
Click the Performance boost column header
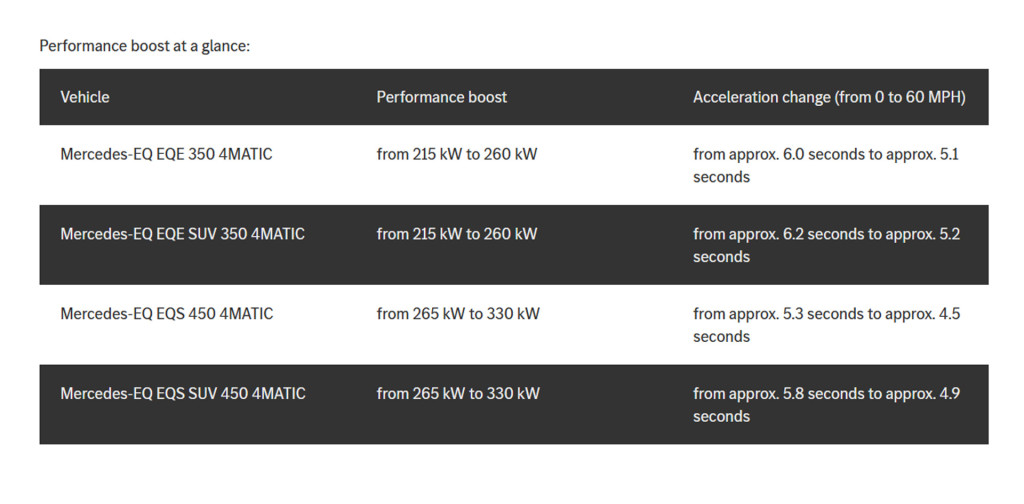pyautogui.click(x=441, y=97)
